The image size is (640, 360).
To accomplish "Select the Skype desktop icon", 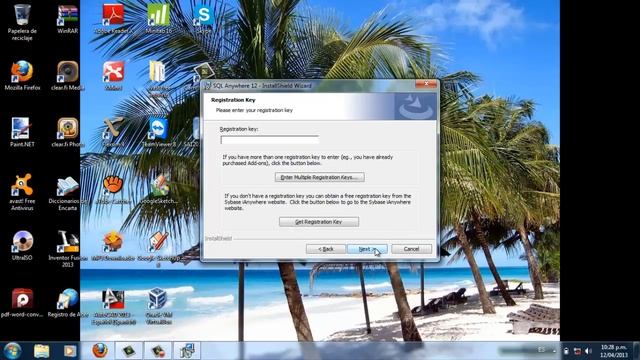I will [203, 19].
